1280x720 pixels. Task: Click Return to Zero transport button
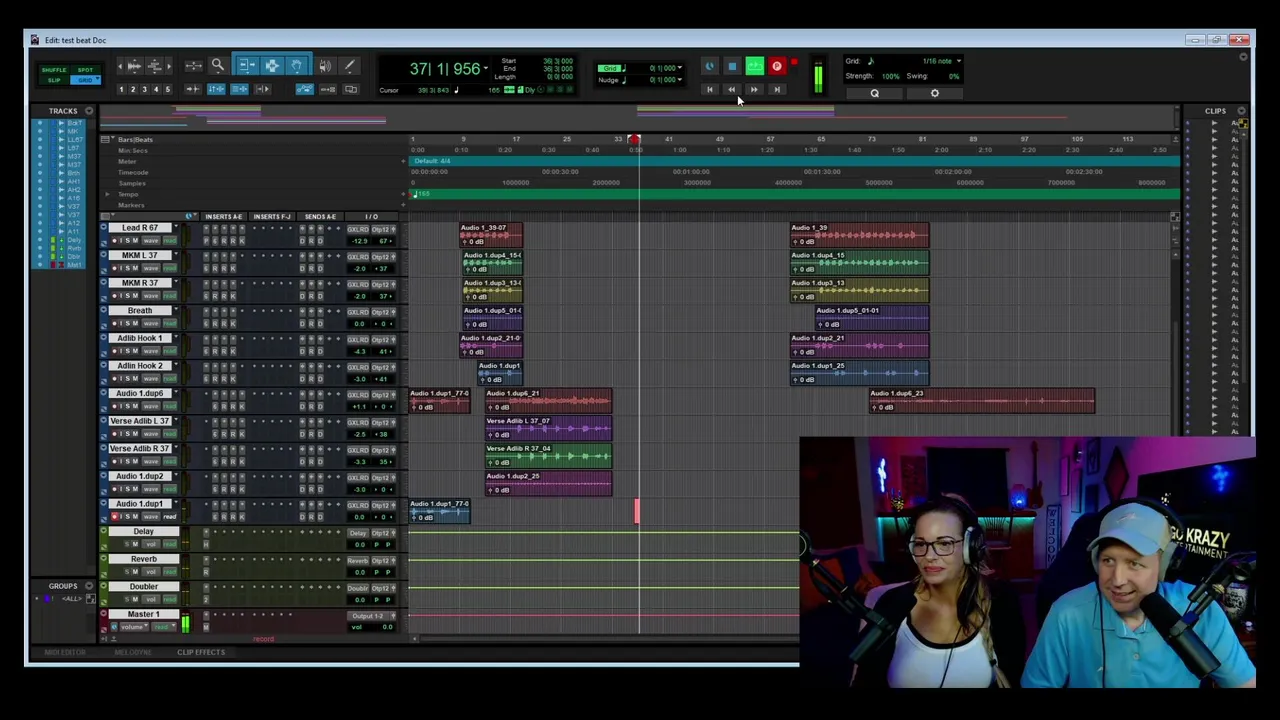[709, 90]
